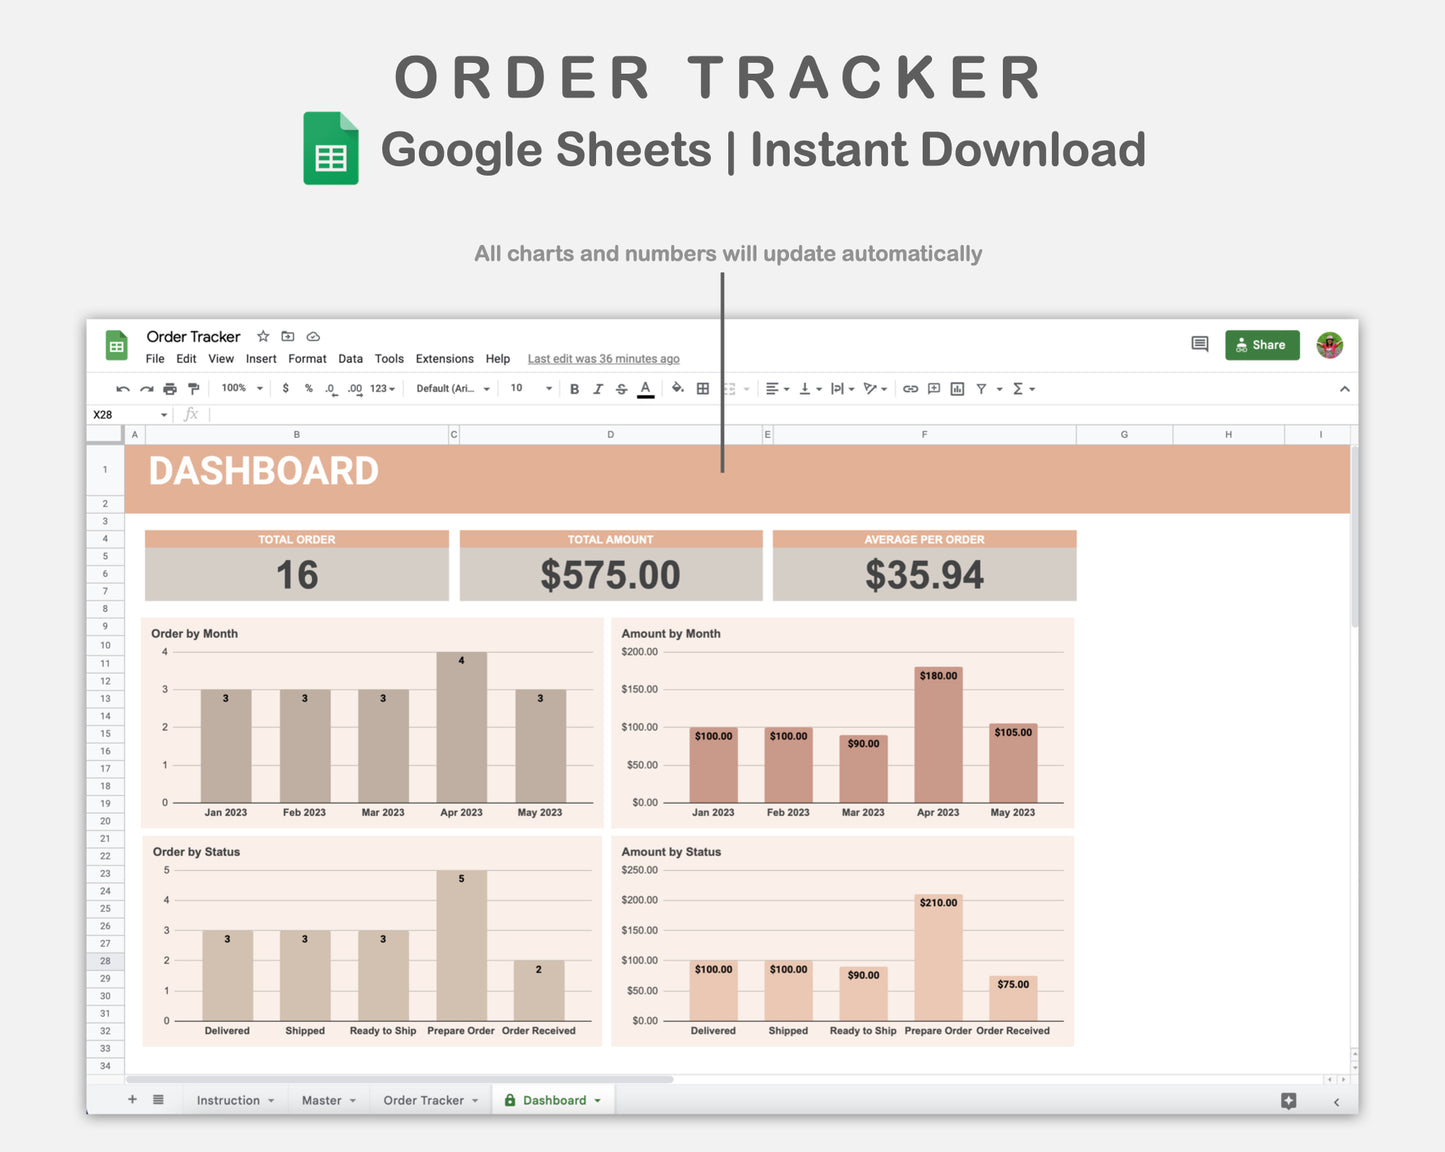Click the functions sigma icon
Image resolution: width=1445 pixels, height=1152 pixels.
pos(1019,388)
